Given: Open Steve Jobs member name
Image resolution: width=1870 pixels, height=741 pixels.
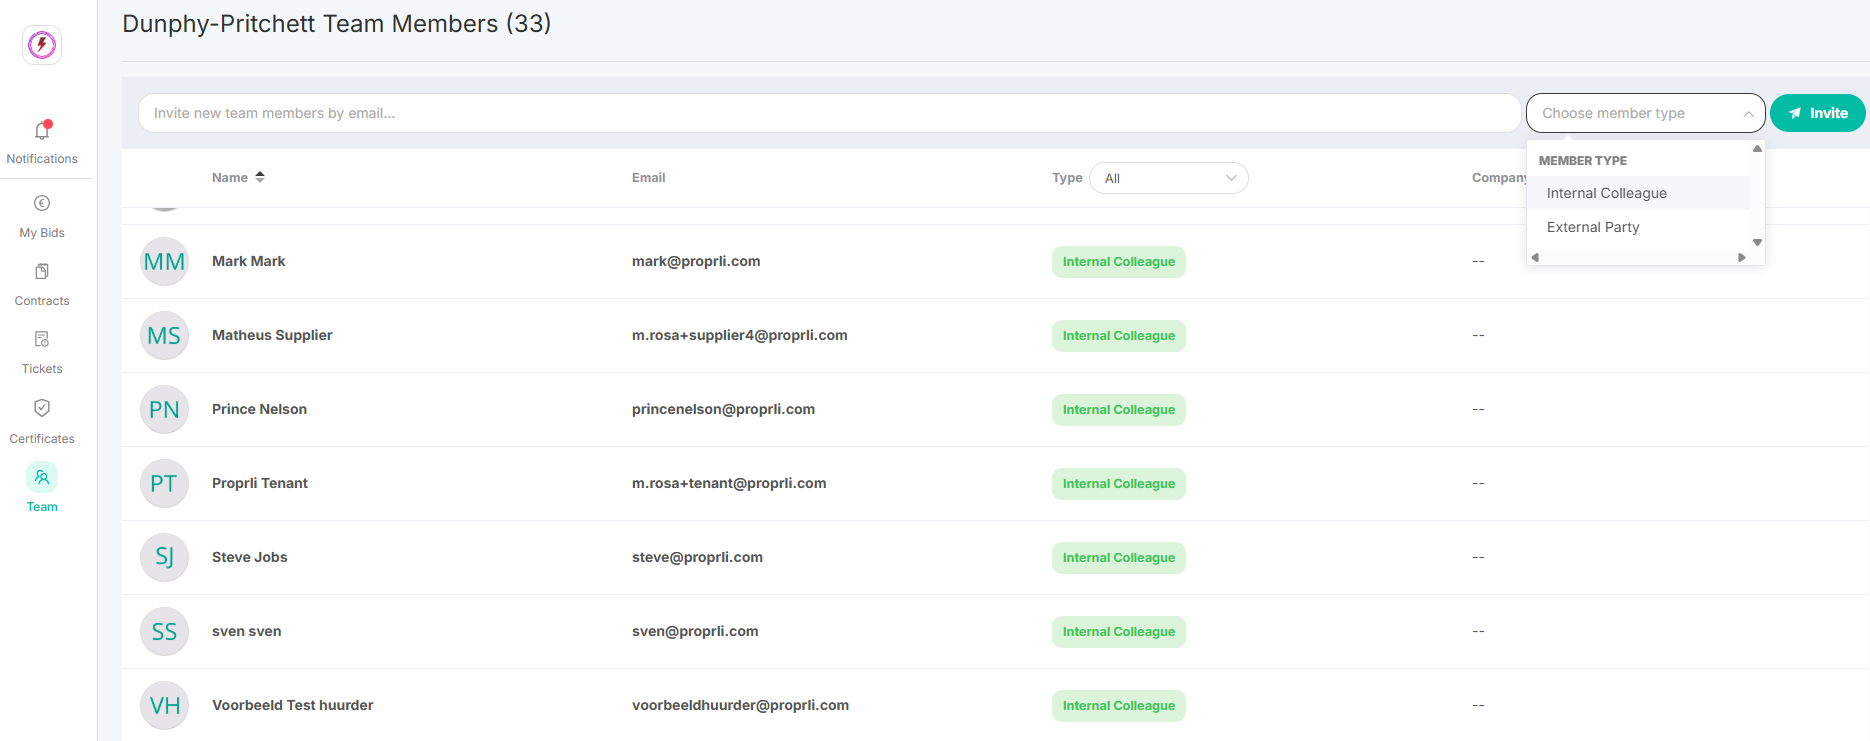Looking at the screenshot, I should [x=249, y=557].
